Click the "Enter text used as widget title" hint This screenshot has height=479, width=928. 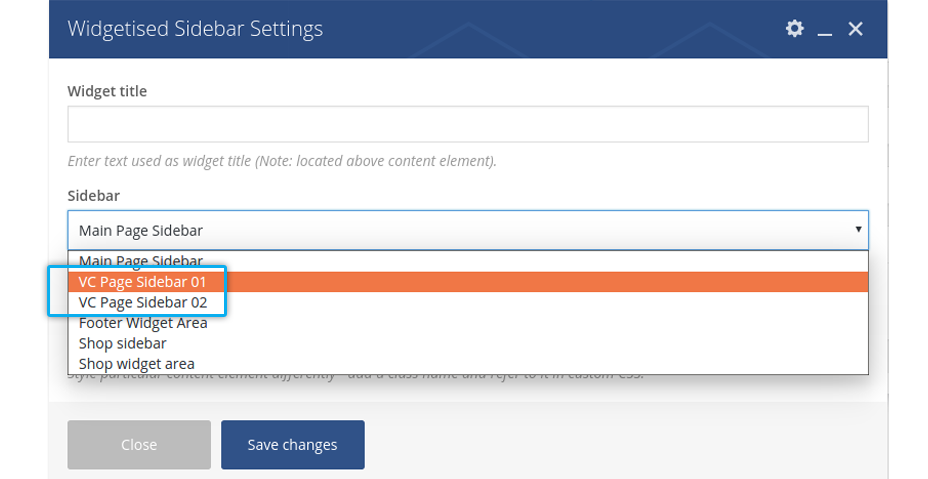pyautogui.click(x=282, y=161)
